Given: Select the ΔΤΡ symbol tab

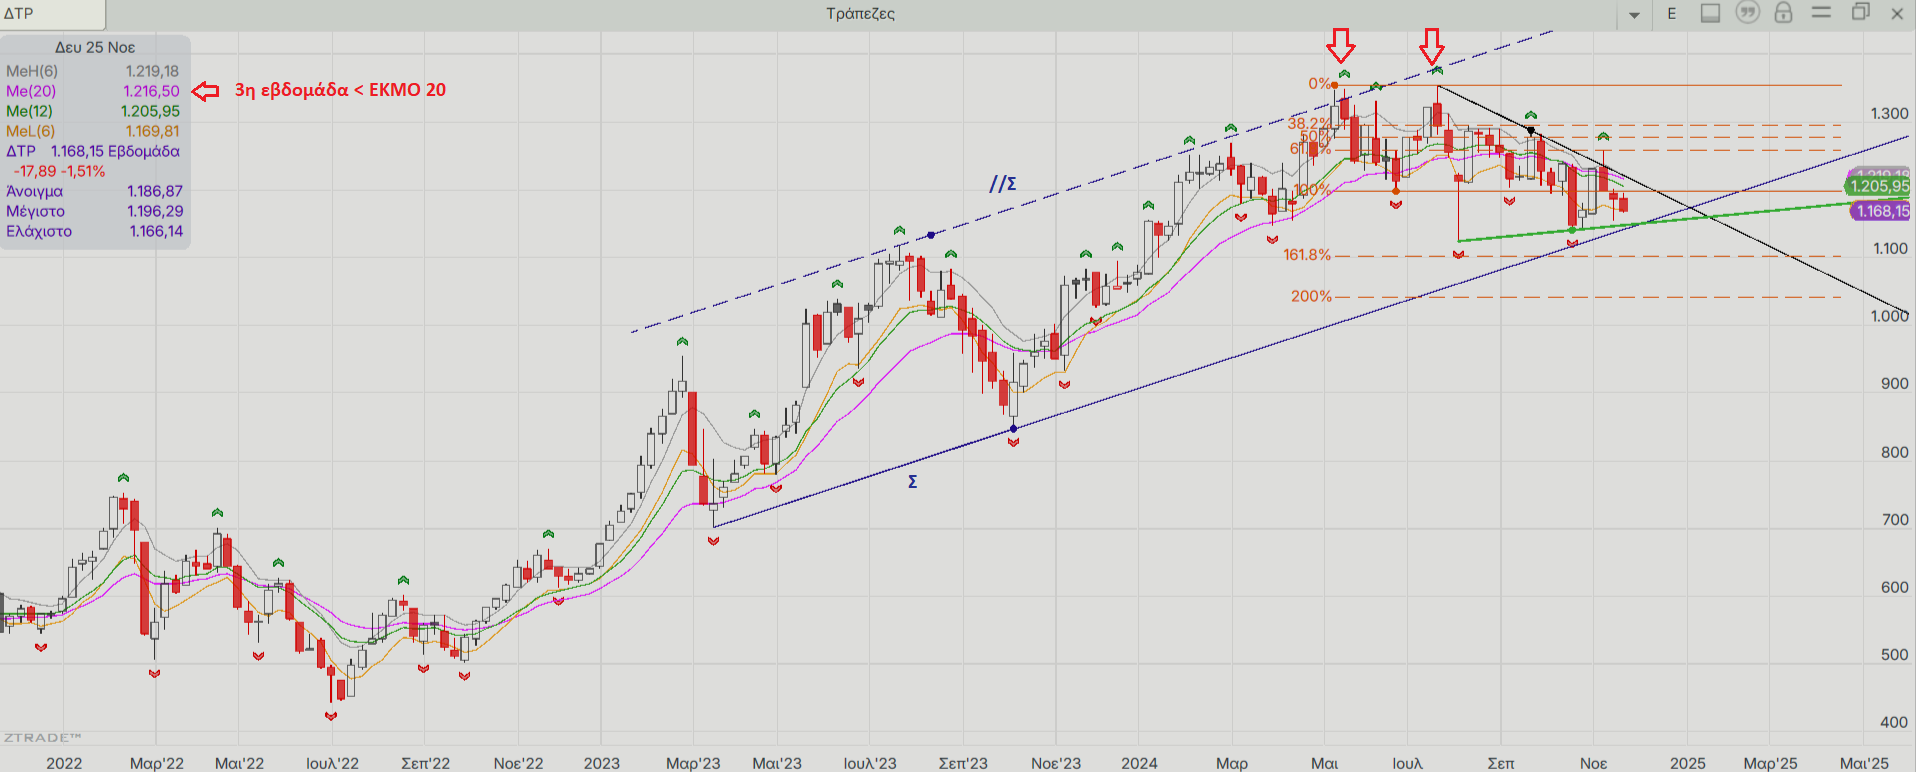Looking at the screenshot, I should click(x=52, y=14).
